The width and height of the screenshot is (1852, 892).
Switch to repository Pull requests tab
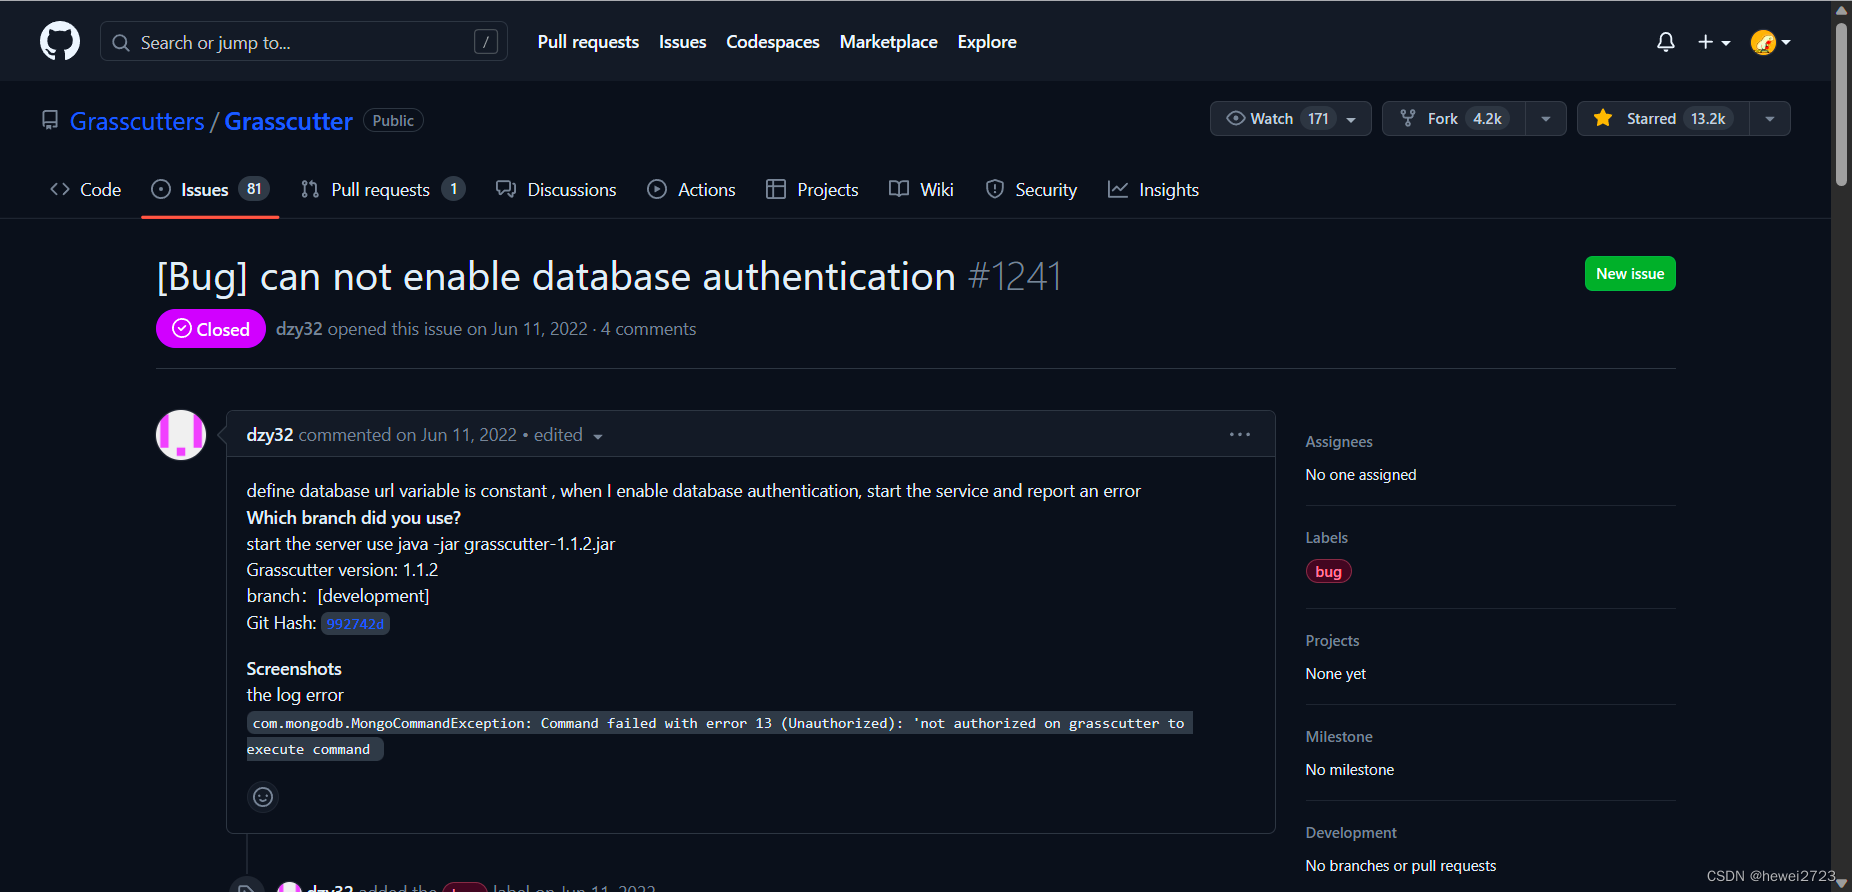pos(383,190)
